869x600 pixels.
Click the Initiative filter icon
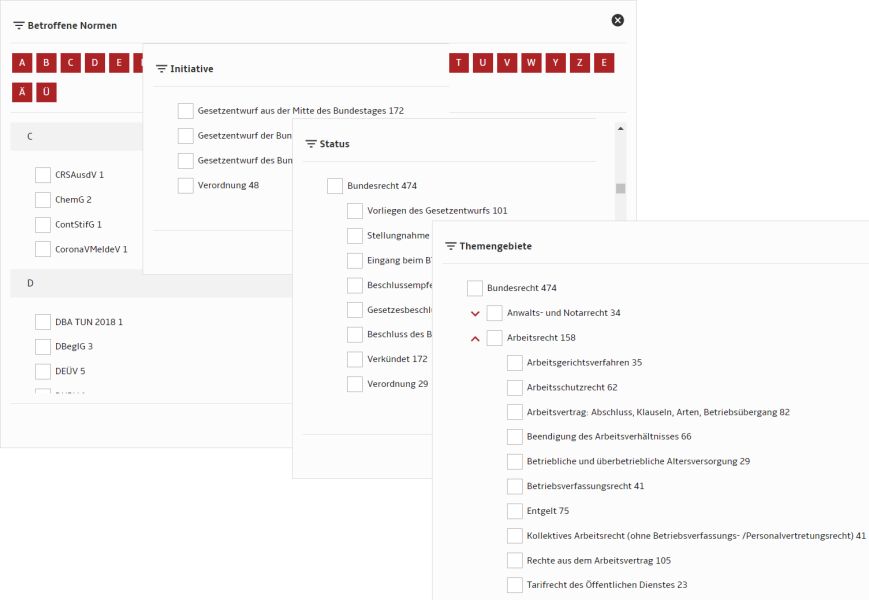click(x=162, y=69)
